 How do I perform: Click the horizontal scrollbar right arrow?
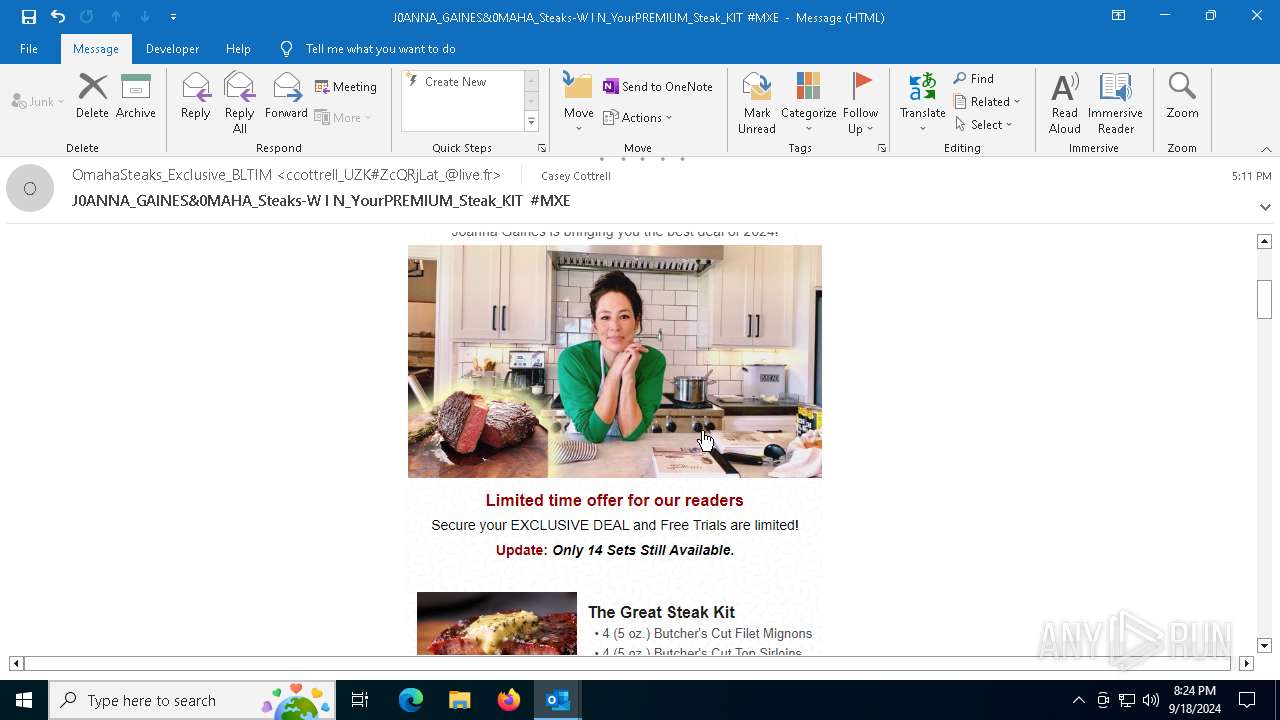coord(1246,663)
